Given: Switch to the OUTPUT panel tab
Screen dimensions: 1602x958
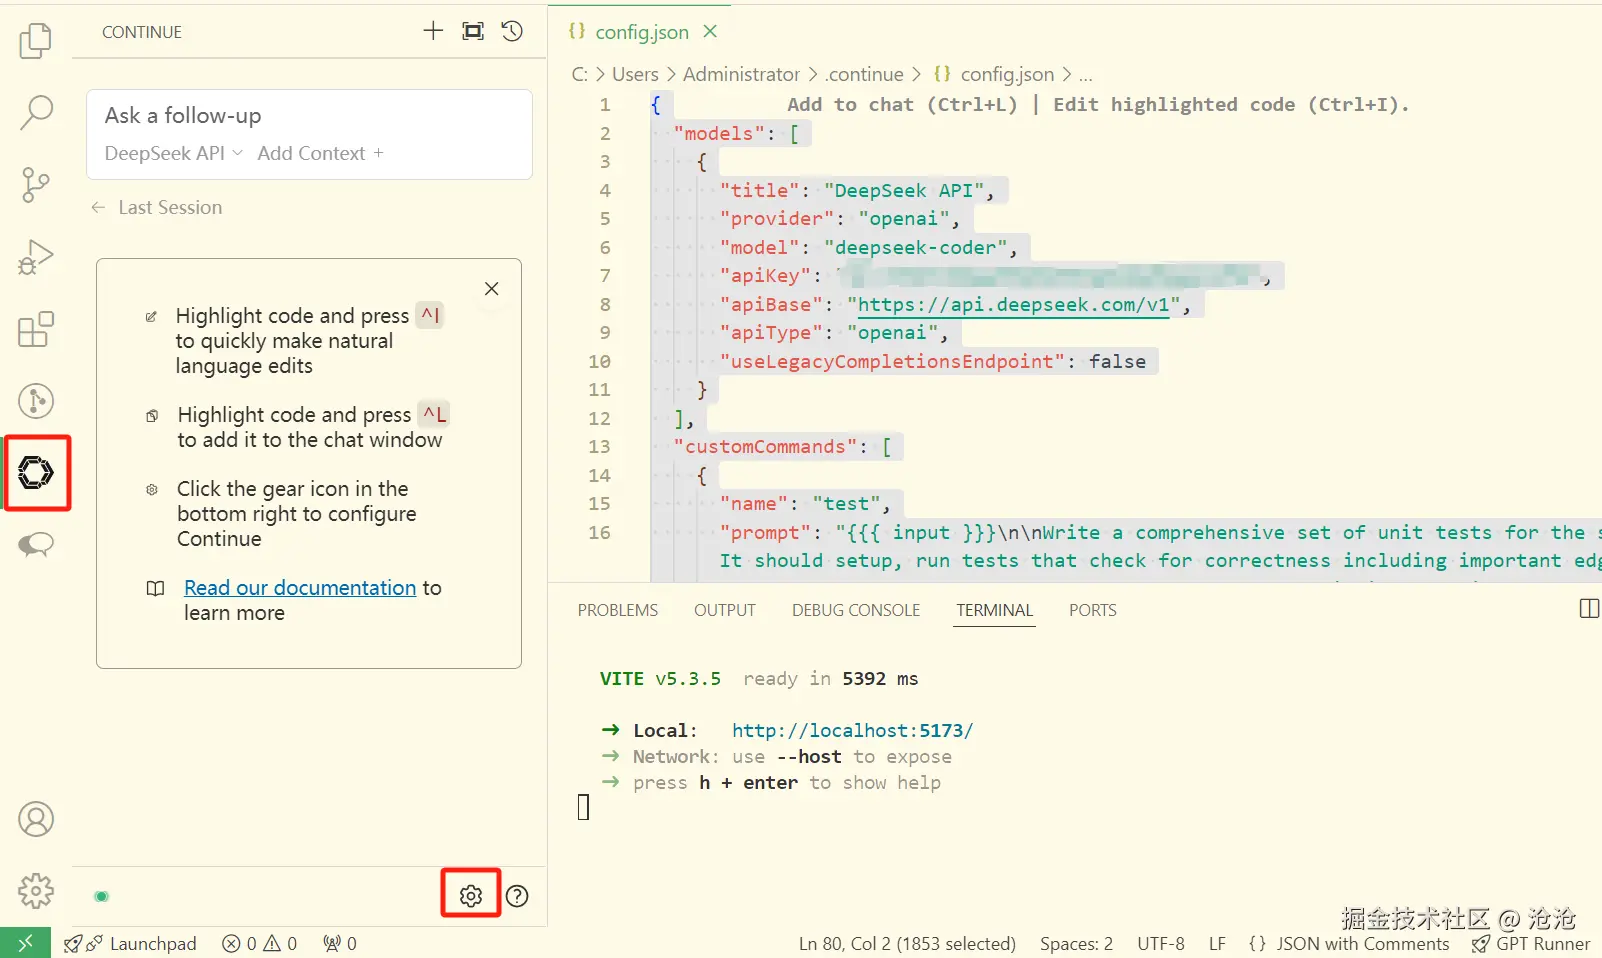Looking at the screenshot, I should tap(725, 610).
